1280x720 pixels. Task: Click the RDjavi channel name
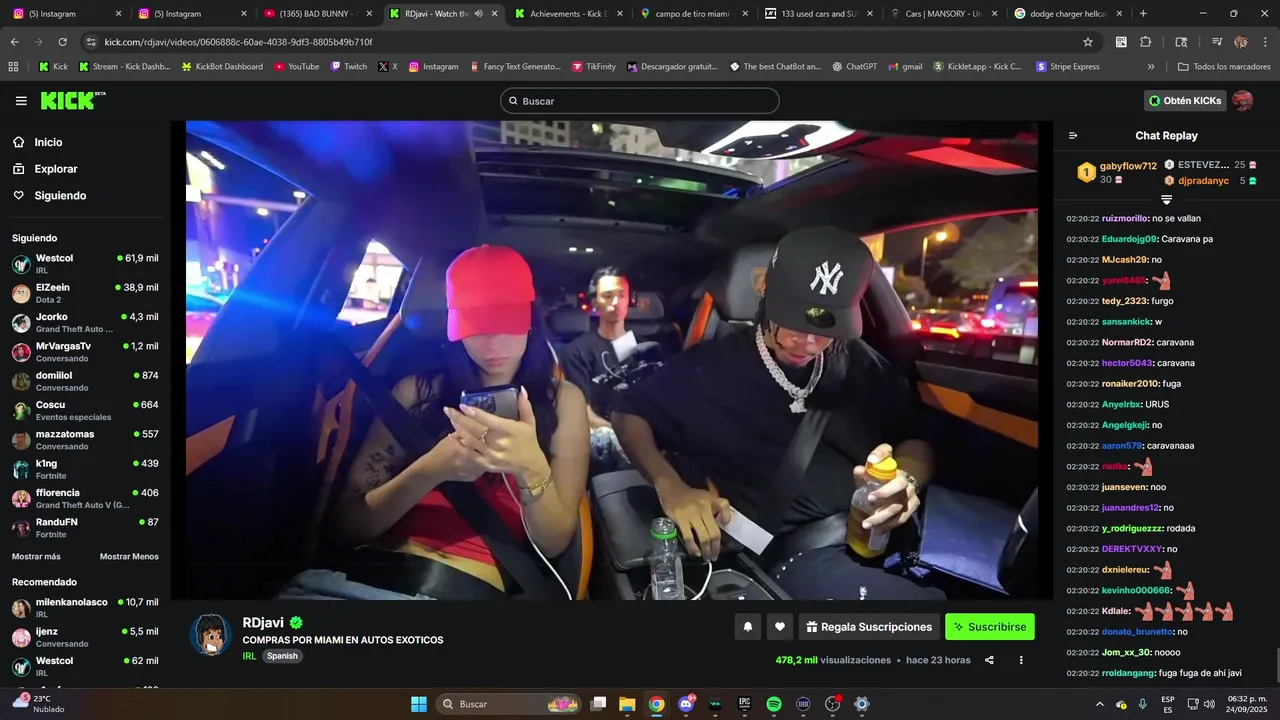click(263, 622)
